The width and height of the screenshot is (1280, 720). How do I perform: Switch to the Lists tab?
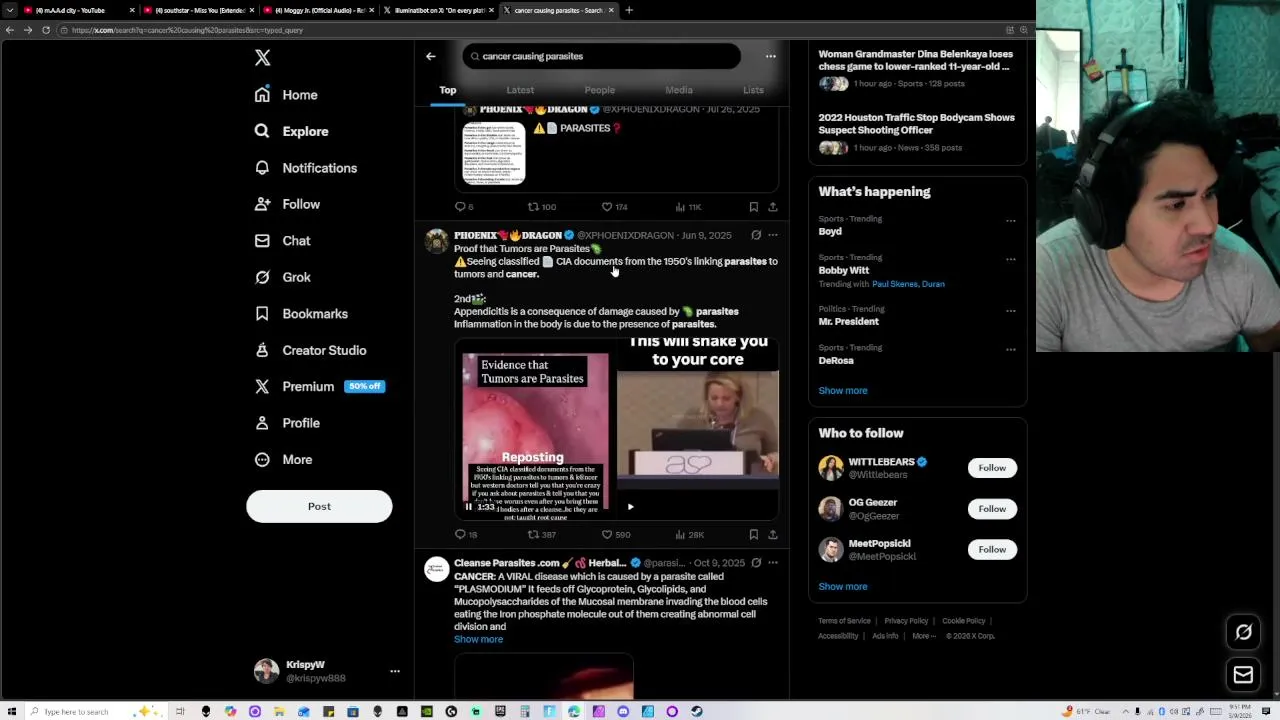coord(753,90)
